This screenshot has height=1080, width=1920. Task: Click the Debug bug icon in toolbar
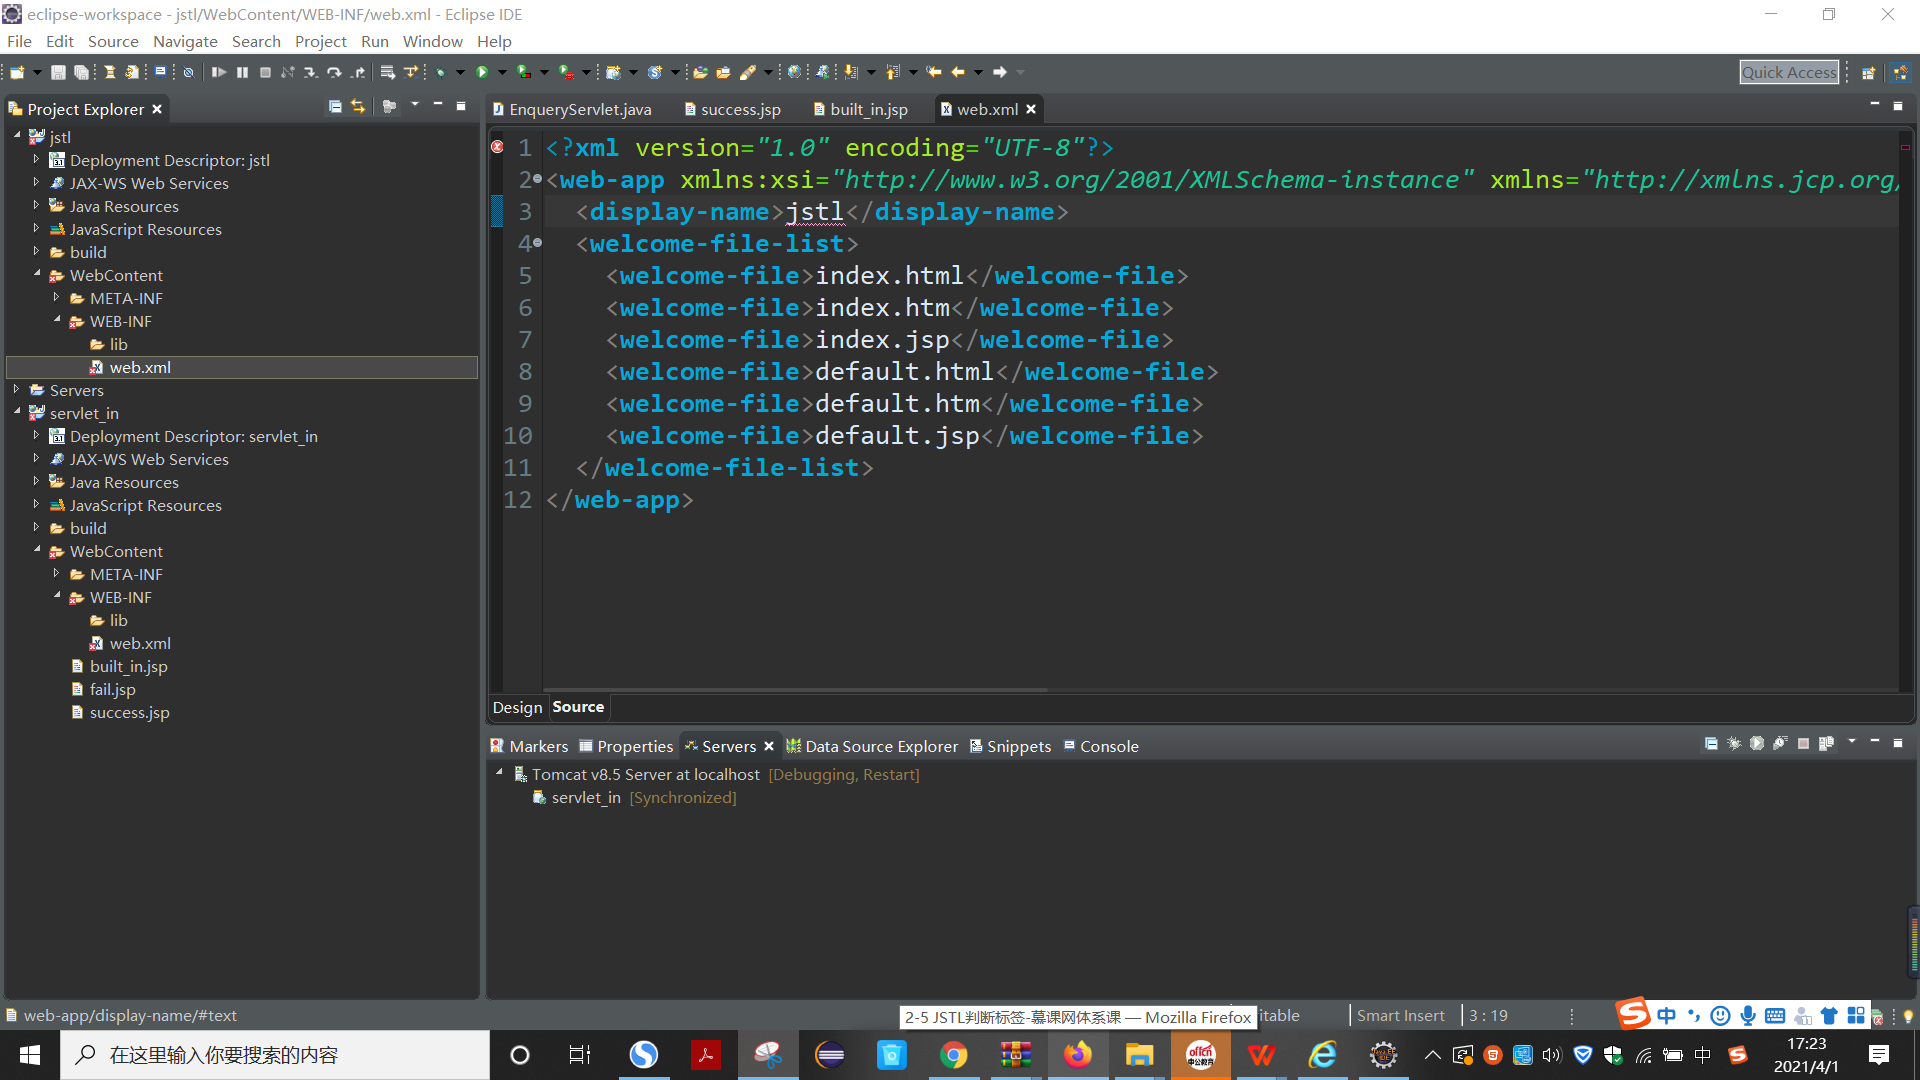tap(440, 72)
